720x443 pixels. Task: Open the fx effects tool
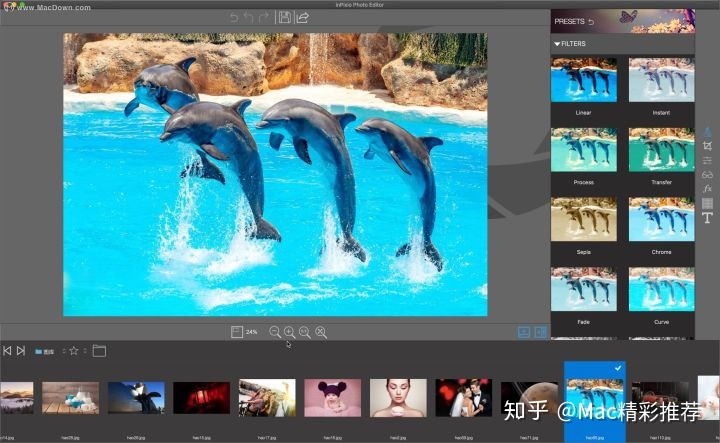click(x=707, y=188)
